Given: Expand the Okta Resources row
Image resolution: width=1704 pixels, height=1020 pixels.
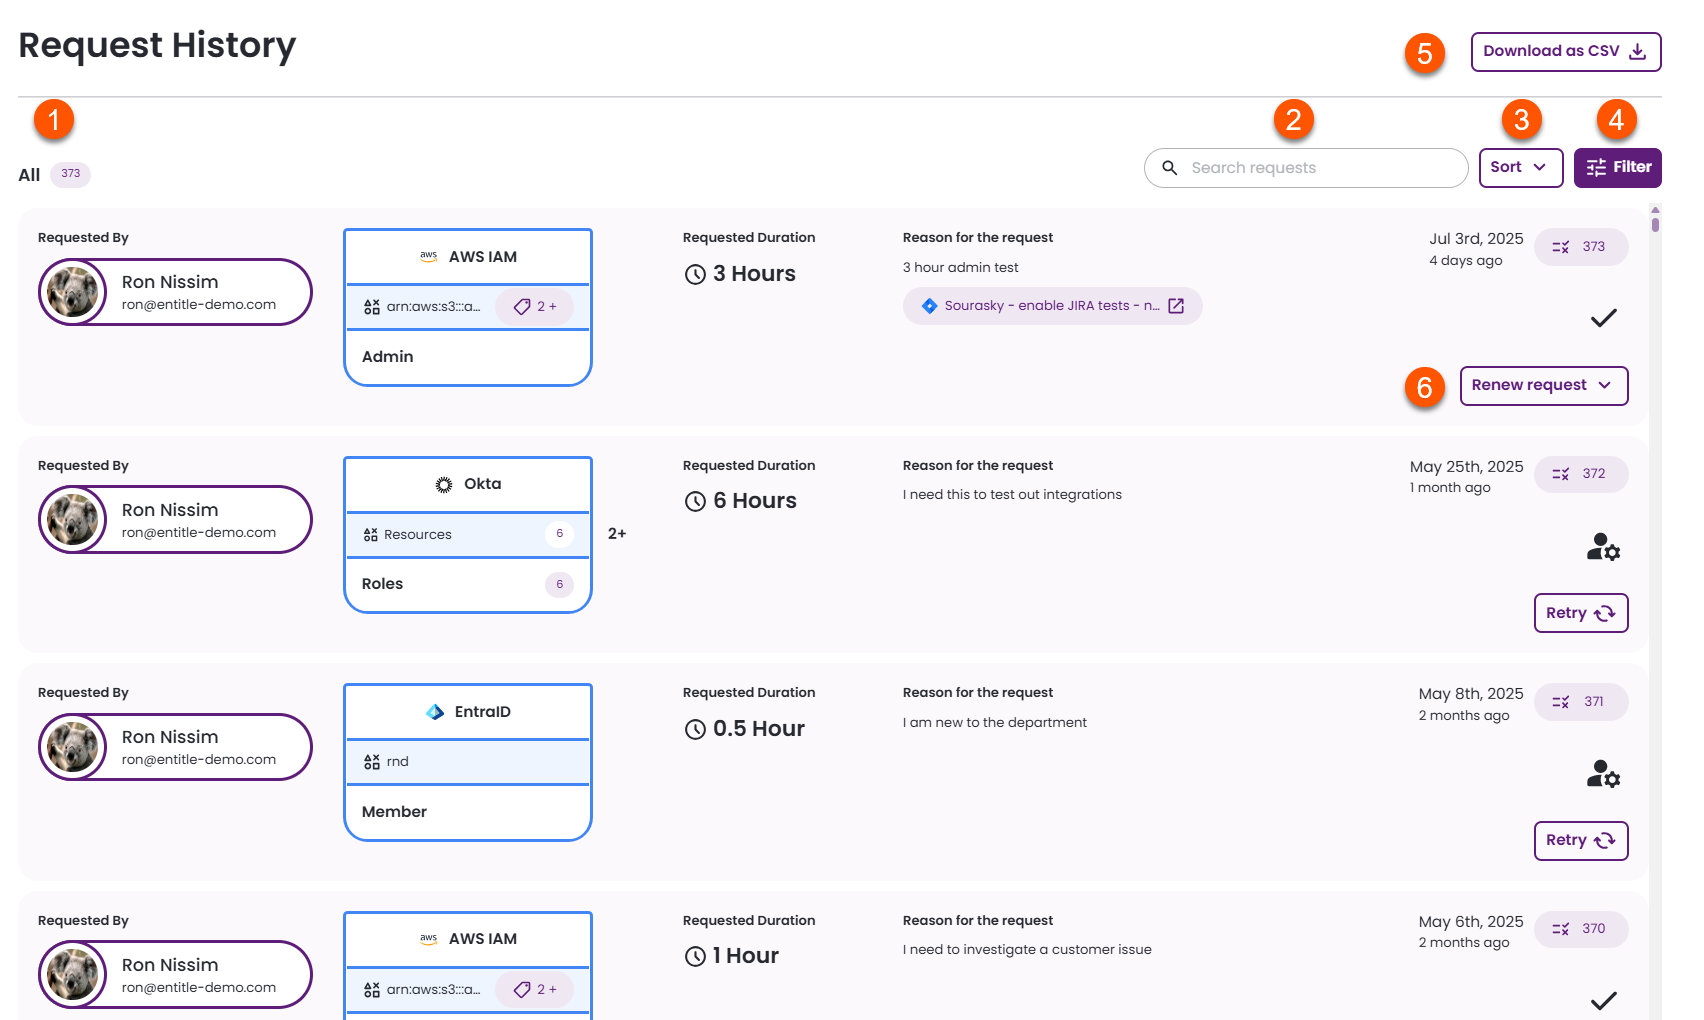Looking at the screenshot, I should [x=468, y=535].
